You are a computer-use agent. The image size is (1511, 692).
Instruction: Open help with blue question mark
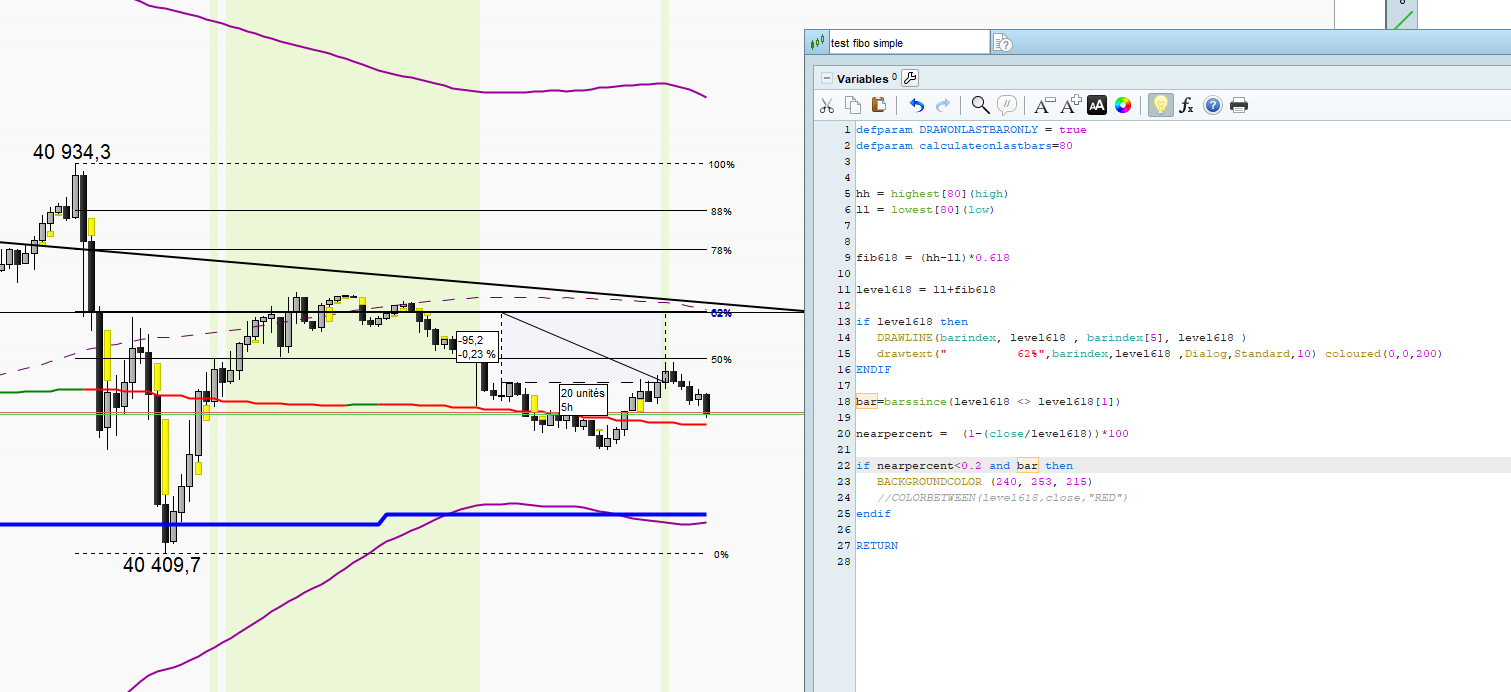pos(1212,105)
